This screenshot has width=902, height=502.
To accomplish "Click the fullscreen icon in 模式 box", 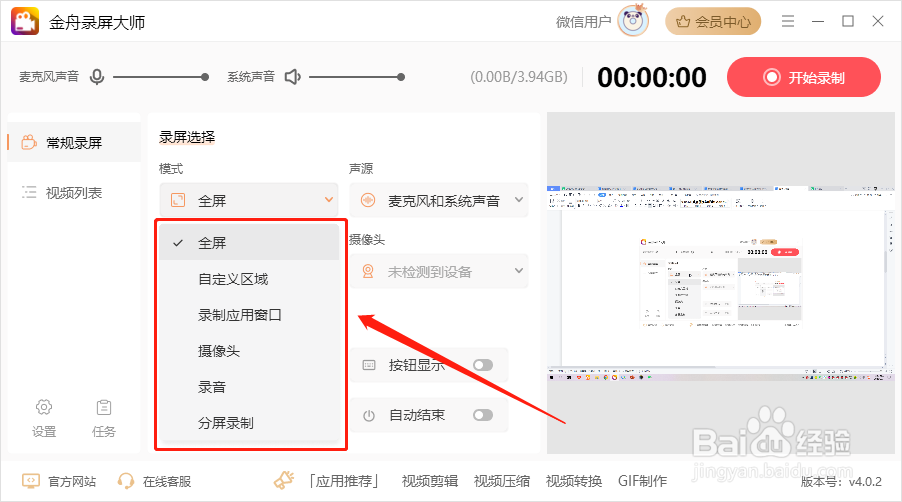I will pyautogui.click(x=178, y=200).
